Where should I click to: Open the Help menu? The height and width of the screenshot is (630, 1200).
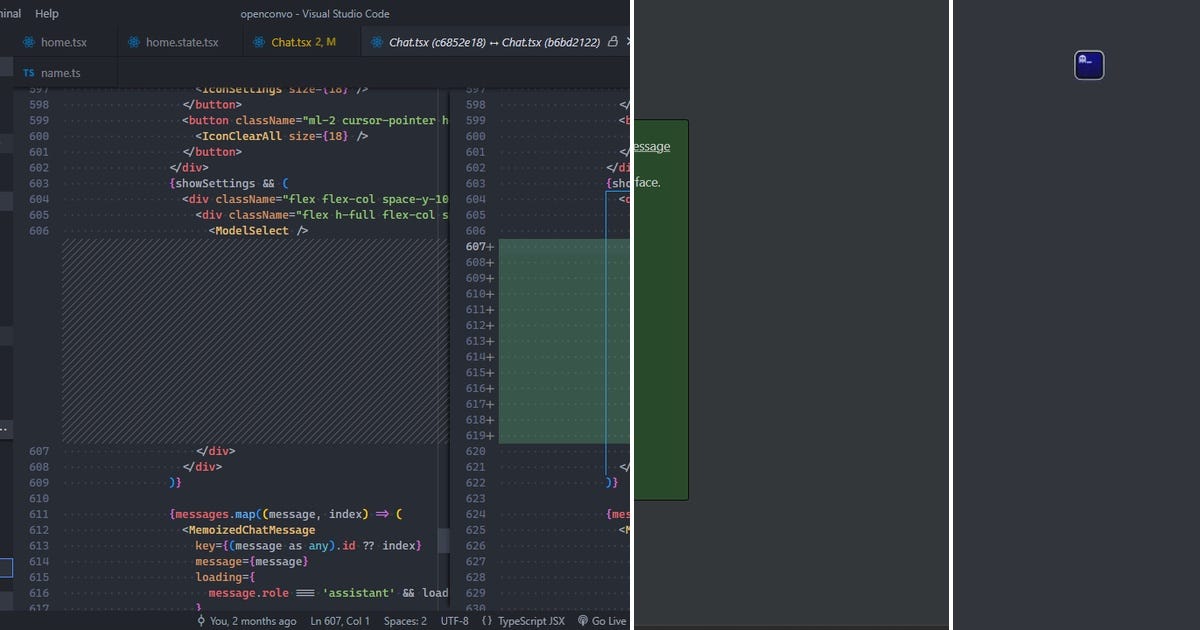coord(46,13)
